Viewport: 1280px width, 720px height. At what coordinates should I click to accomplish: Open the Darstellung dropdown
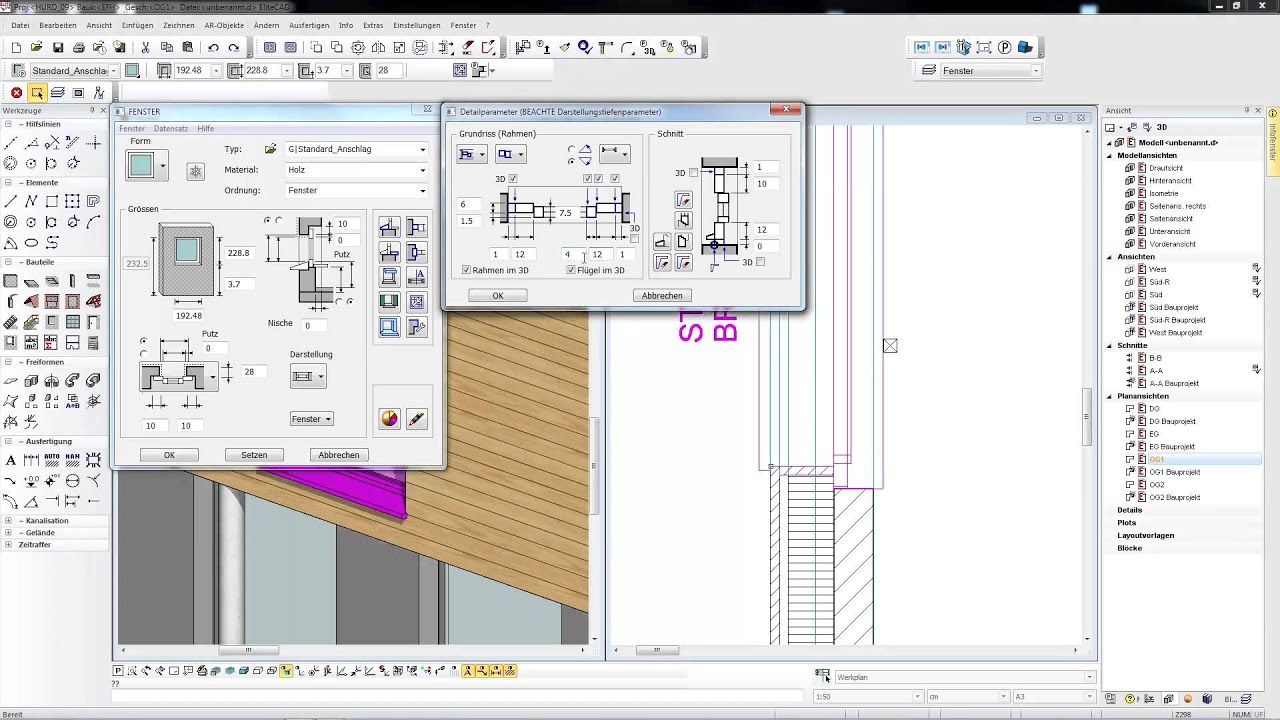308,376
